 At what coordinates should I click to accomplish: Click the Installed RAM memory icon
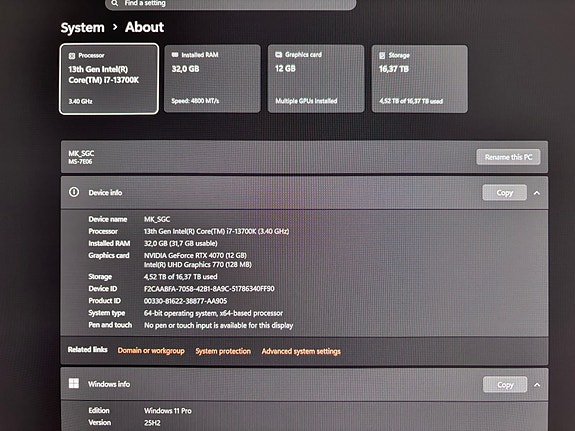[x=175, y=55]
